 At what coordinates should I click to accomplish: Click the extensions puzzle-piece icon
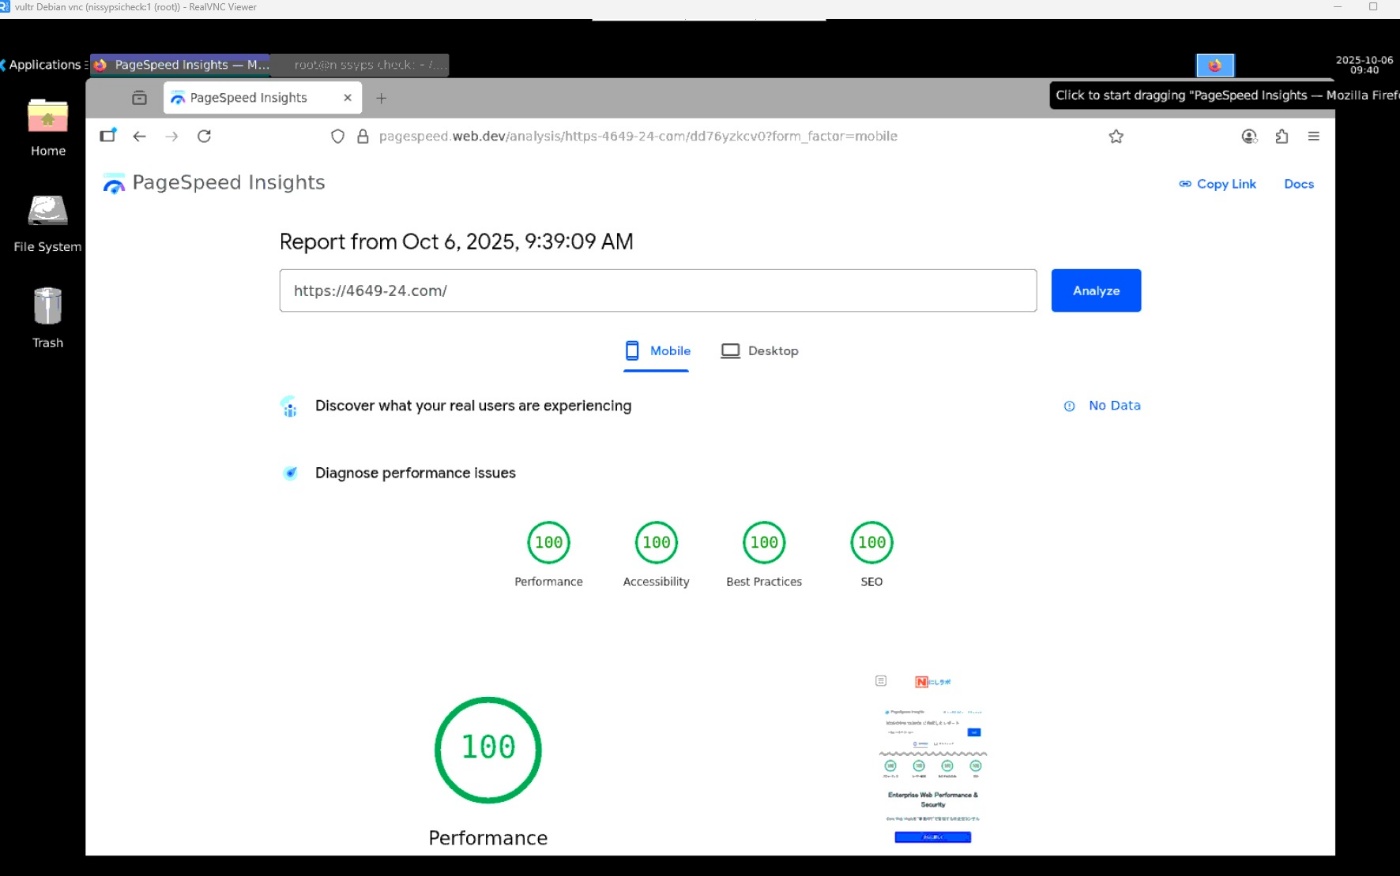(1282, 136)
